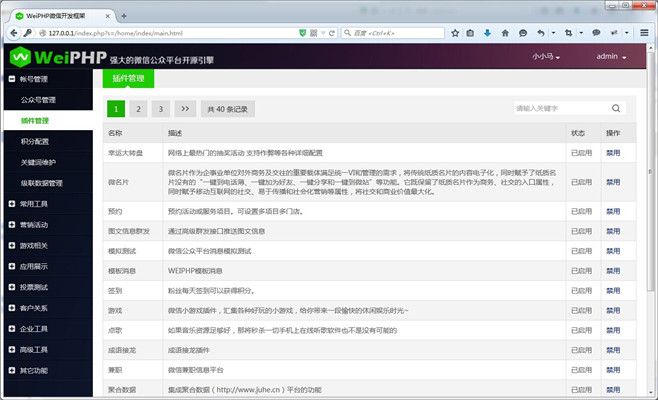The width and height of the screenshot is (658, 400).
Task: Click the magnifier icon in browser search box
Action: [x=347, y=33]
